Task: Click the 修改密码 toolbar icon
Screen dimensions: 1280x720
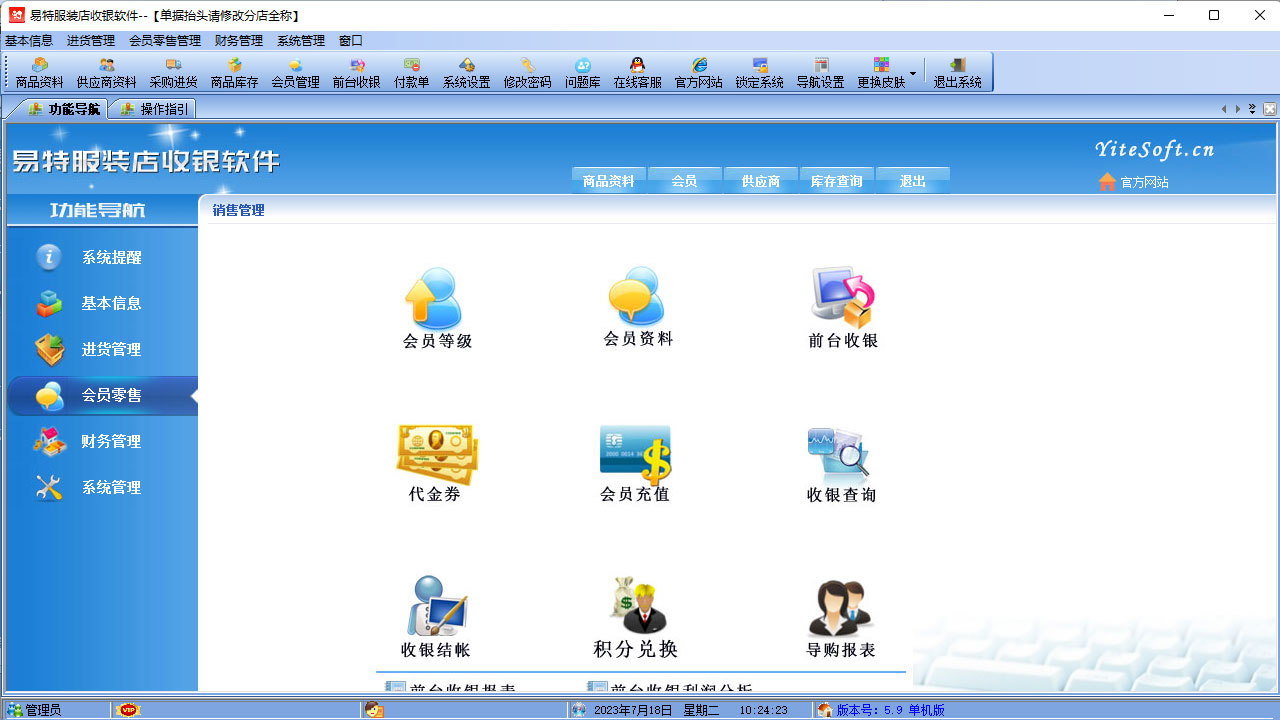Action: click(x=528, y=72)
